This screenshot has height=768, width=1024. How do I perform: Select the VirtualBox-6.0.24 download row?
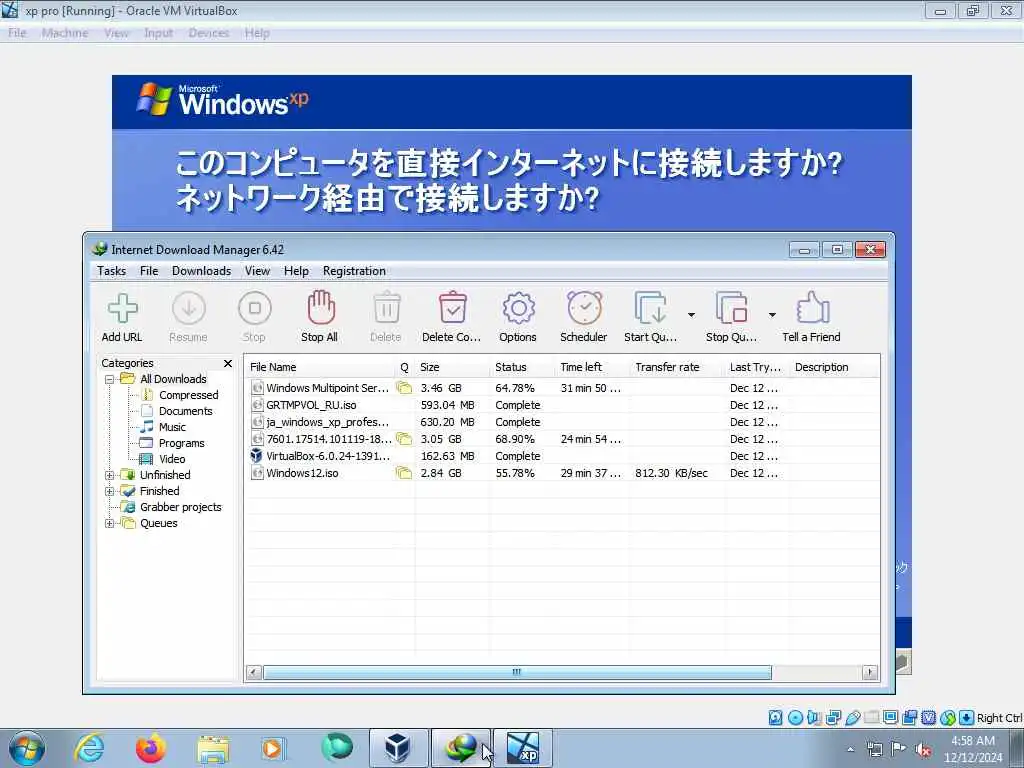tap(563, 456)
